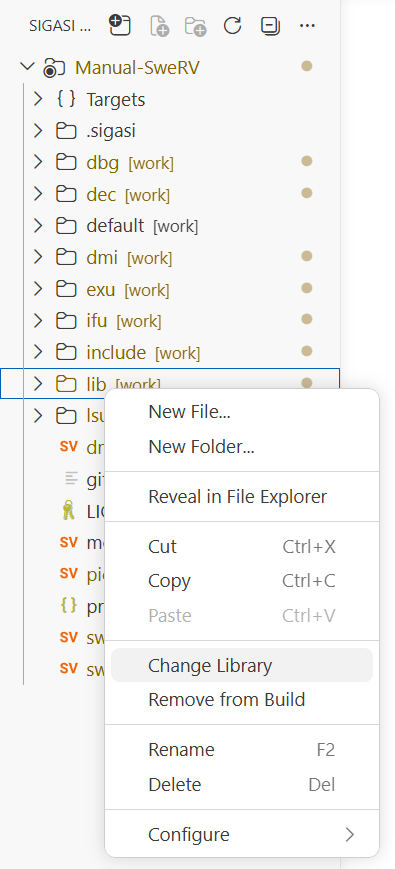
Task: Expand the .sigasi folder chevron
Action: (38, 131)
